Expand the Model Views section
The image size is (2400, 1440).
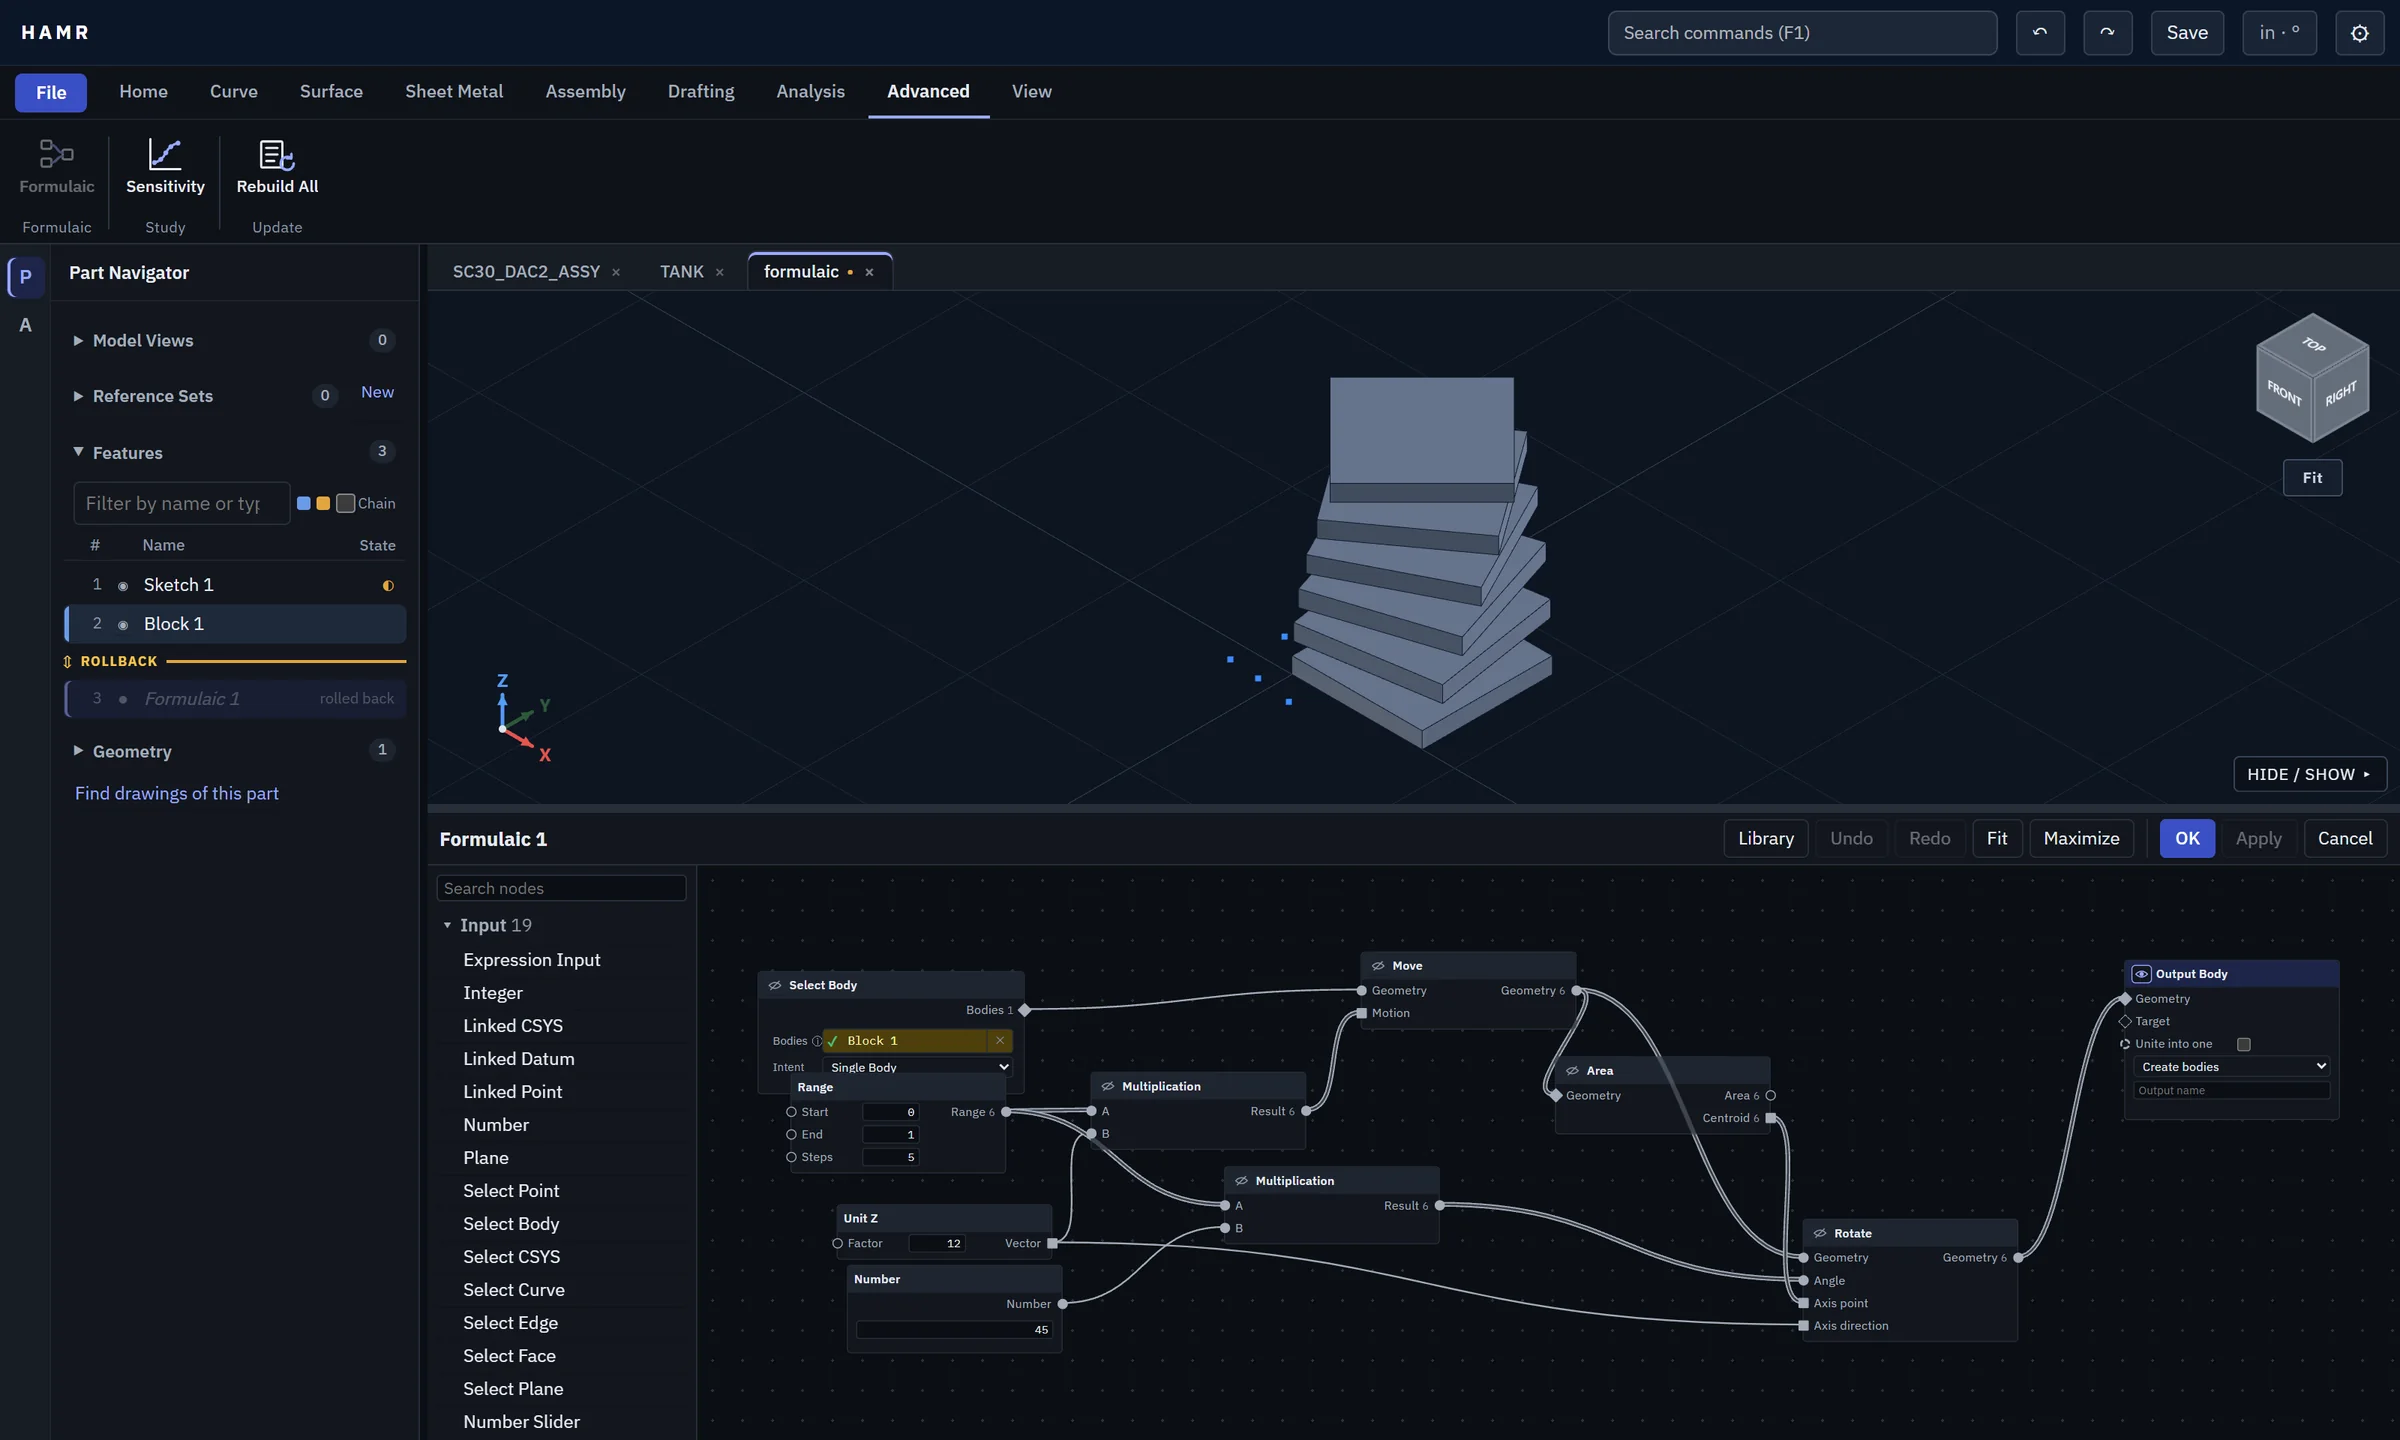(x=78, y=341)
